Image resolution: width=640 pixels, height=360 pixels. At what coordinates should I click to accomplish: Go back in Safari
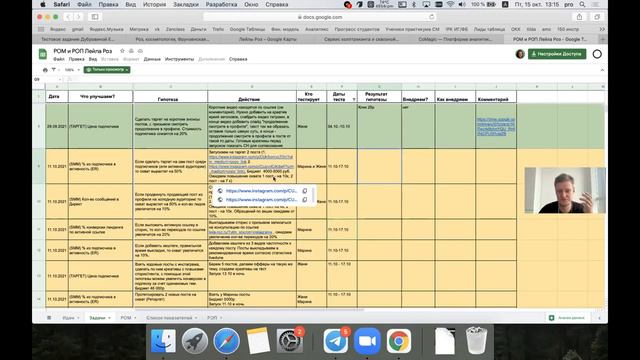(68, 17)
